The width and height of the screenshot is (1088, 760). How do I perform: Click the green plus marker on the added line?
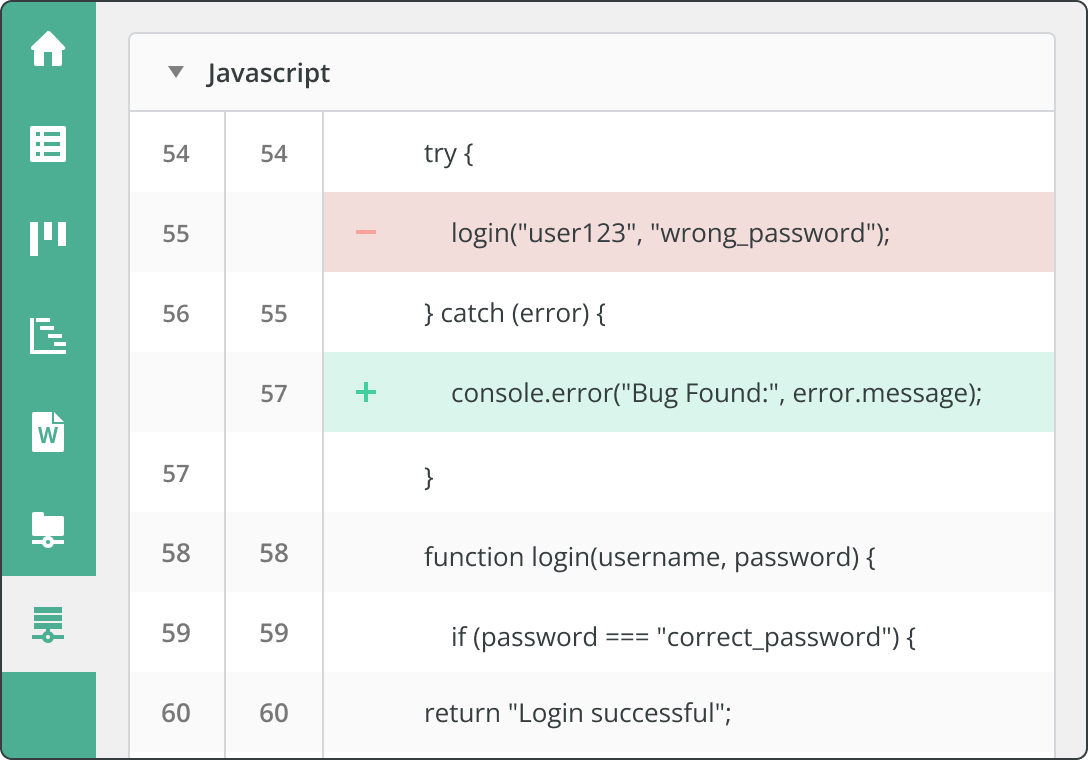366,393
